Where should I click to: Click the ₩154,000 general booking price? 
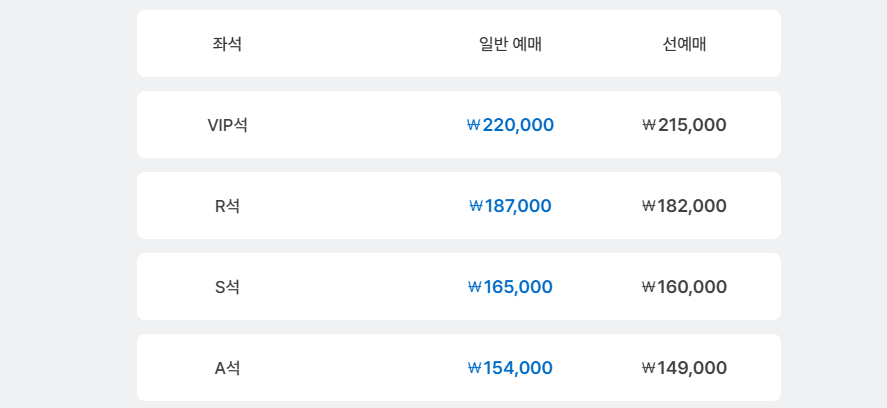[x=510, y=368]
